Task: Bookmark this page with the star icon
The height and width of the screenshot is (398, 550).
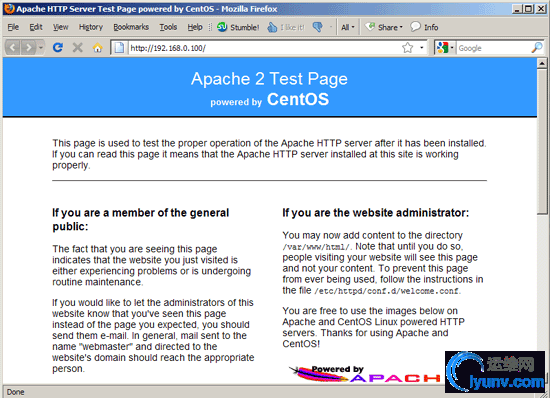Action: tap(407, 47)
